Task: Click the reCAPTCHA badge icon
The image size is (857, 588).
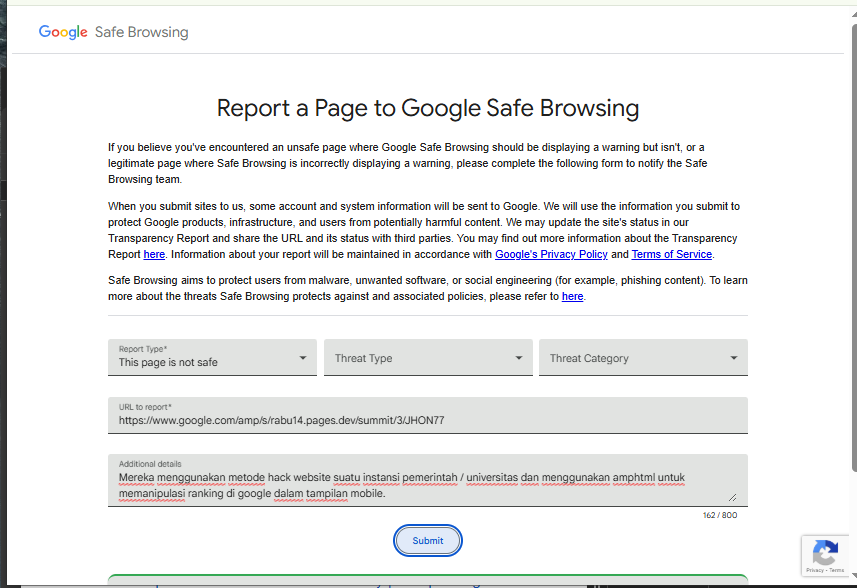Action: (x=825, y=552)
